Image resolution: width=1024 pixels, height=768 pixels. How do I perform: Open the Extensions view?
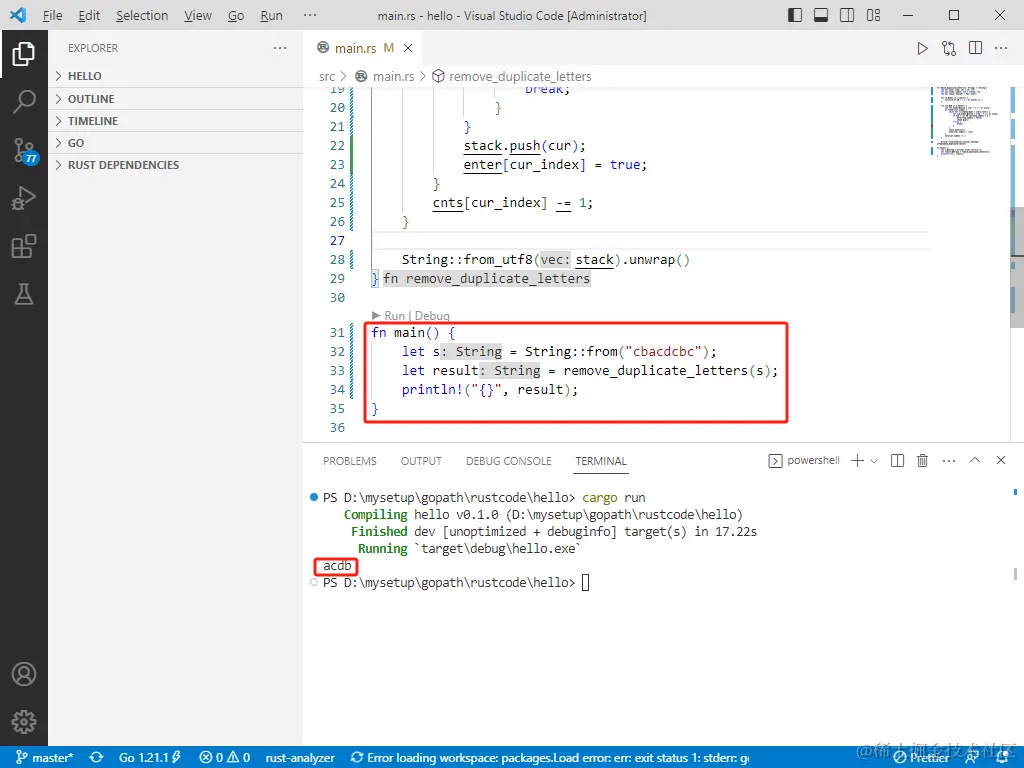click(x=24, y=246)
